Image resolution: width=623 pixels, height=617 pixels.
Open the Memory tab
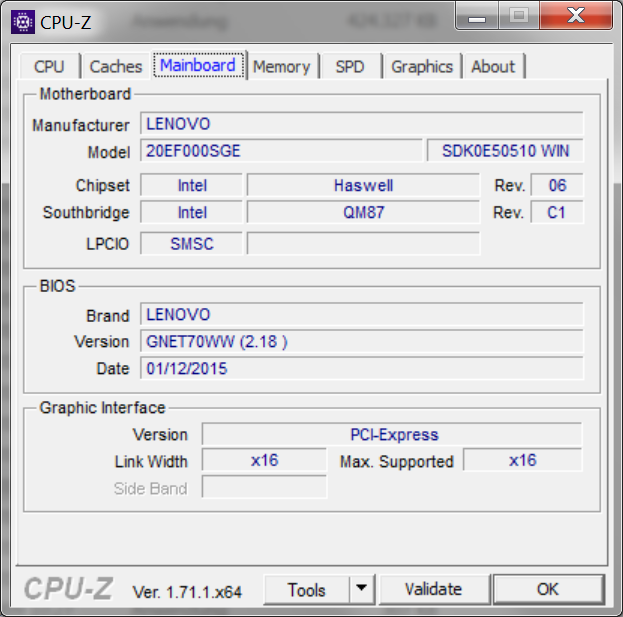click(282, 66)
